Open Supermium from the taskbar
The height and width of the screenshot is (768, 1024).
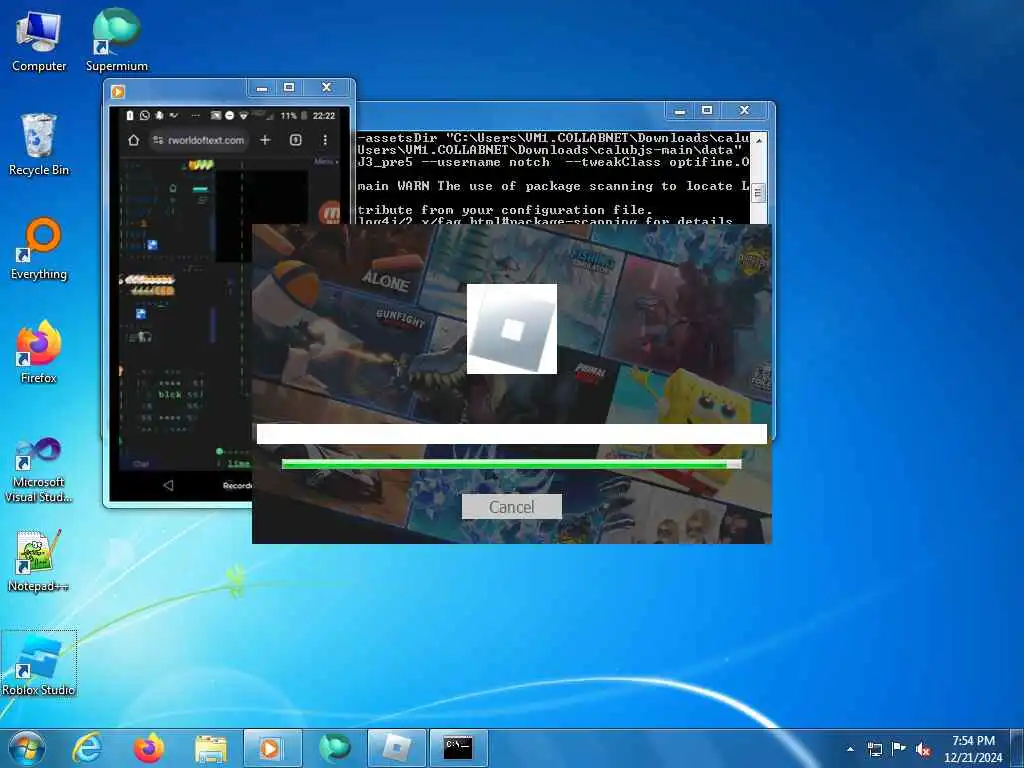pyautogui.click(x=334, y=748)
